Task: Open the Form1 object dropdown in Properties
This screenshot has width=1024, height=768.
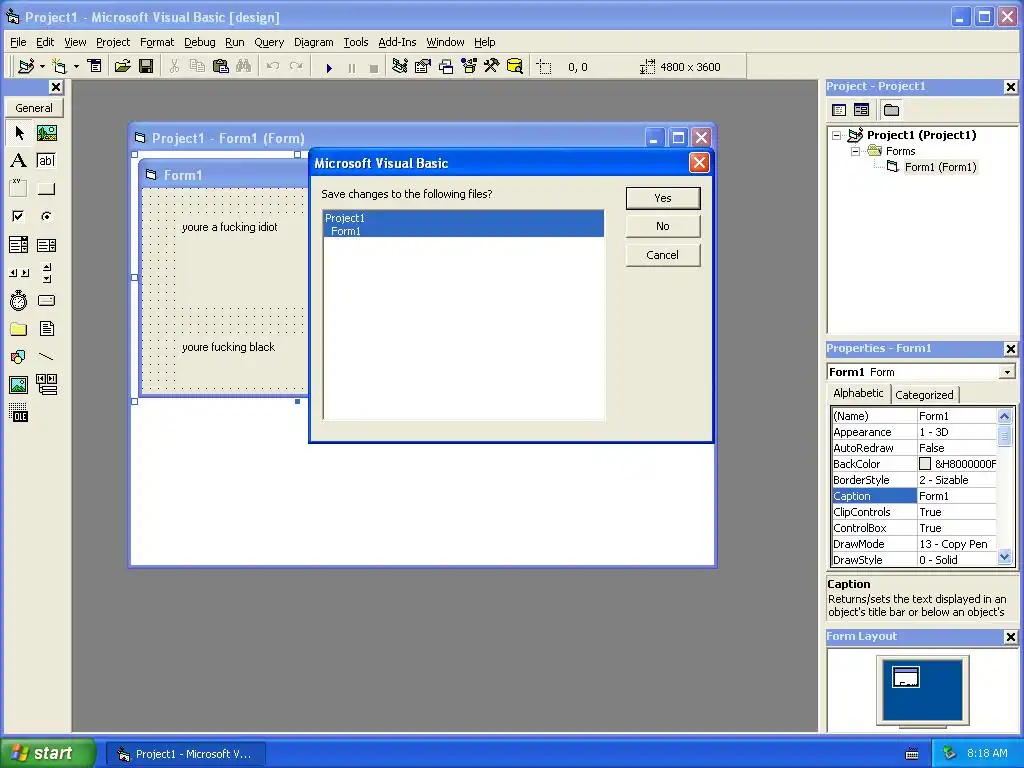Action: [1007, 372]
